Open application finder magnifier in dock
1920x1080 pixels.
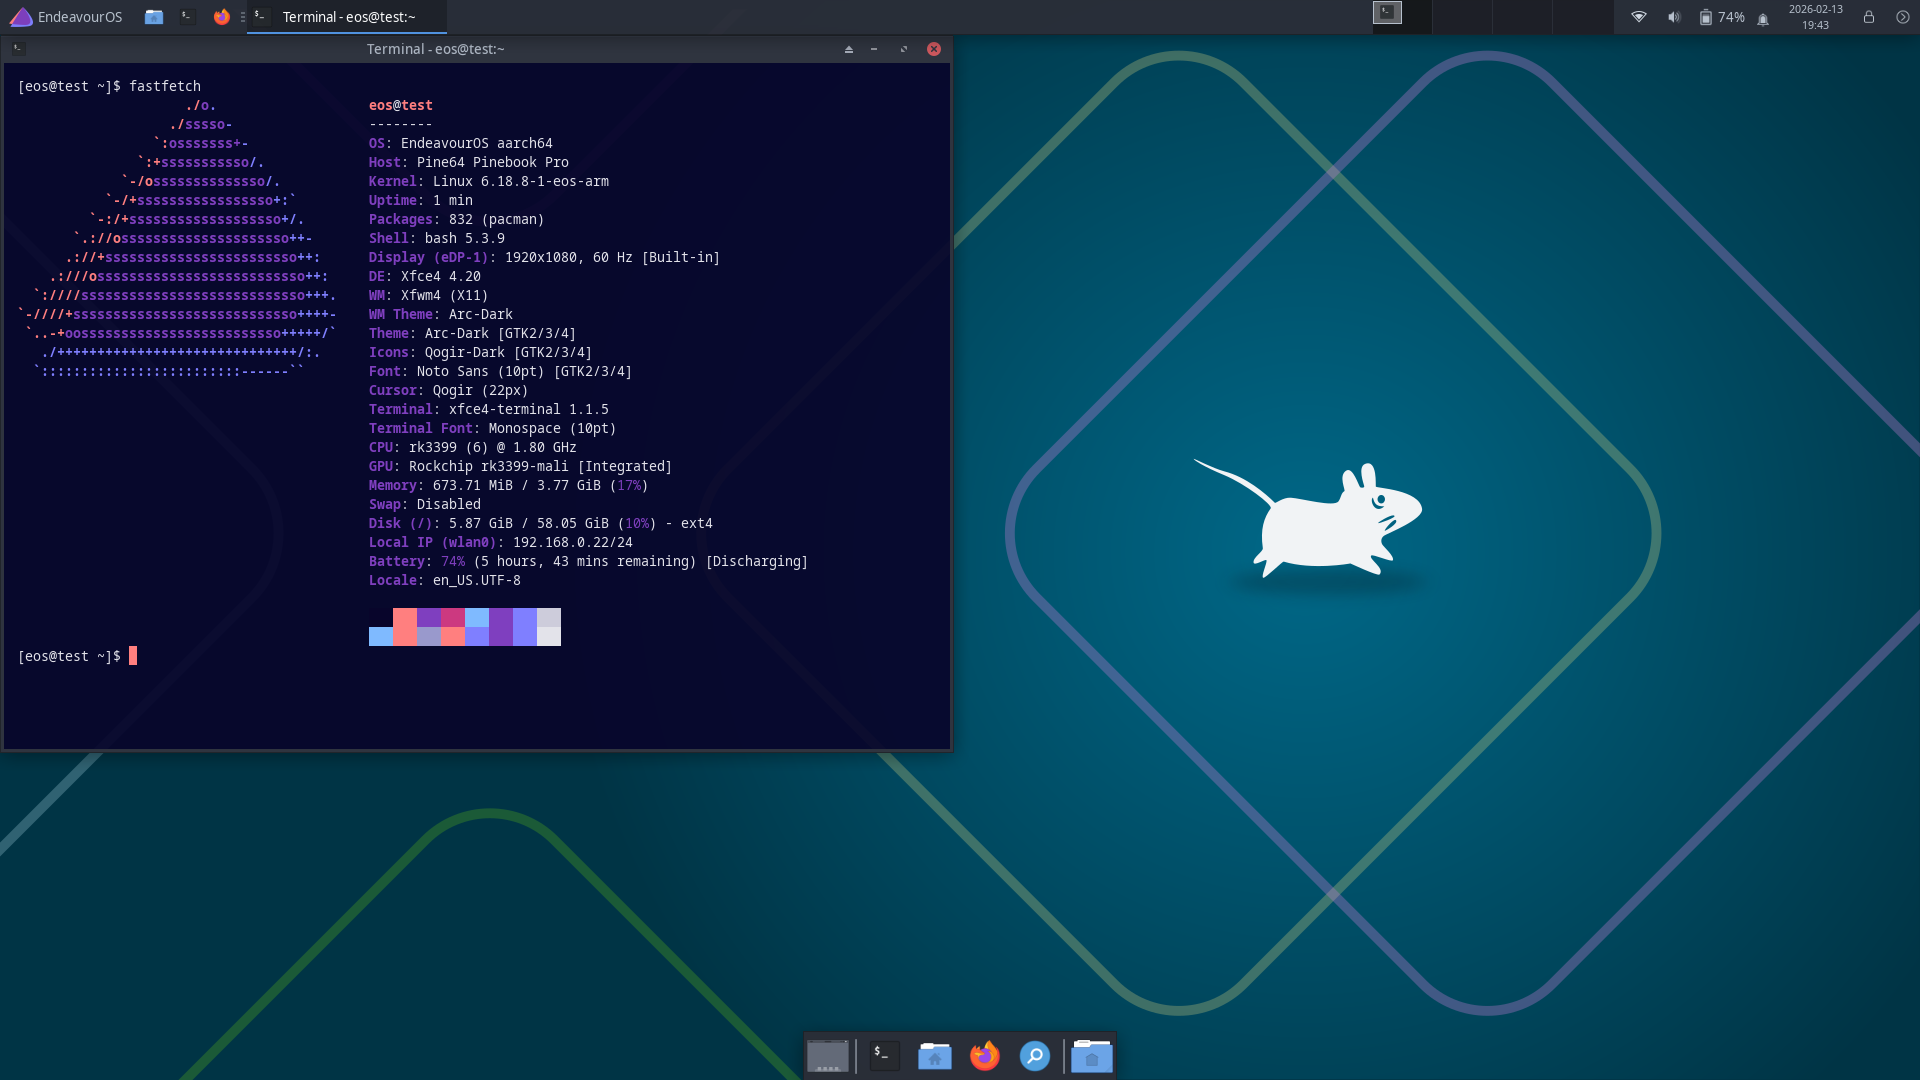pyautogui.click(x=1034, y=1056)
